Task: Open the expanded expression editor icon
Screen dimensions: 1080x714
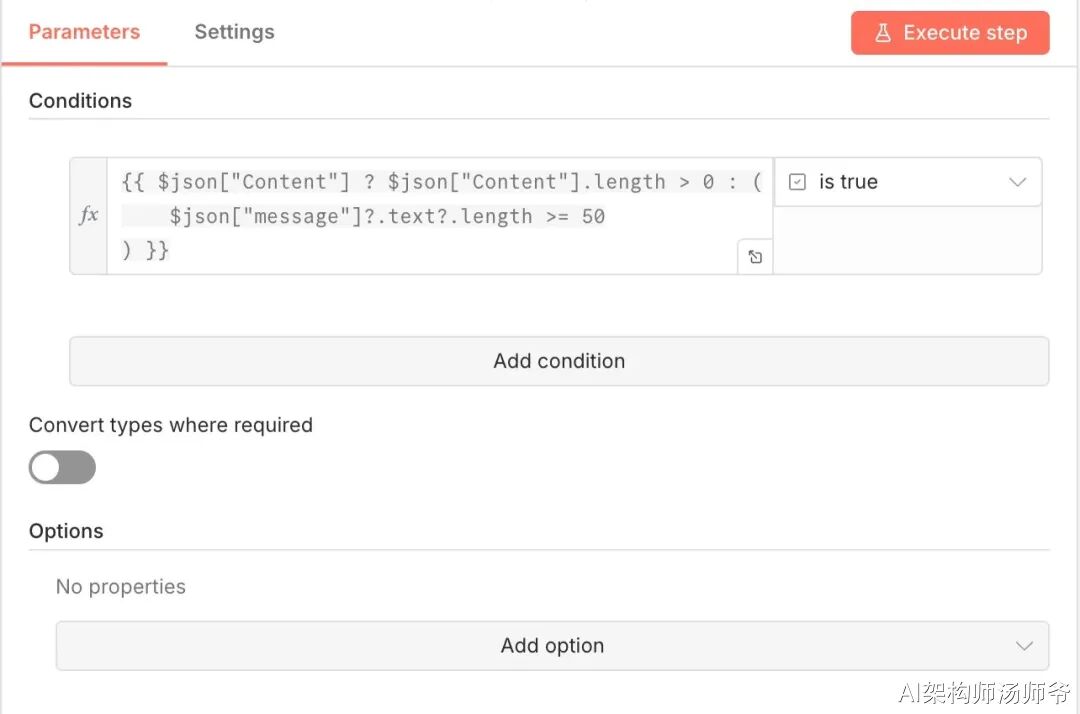Action: 755,257
